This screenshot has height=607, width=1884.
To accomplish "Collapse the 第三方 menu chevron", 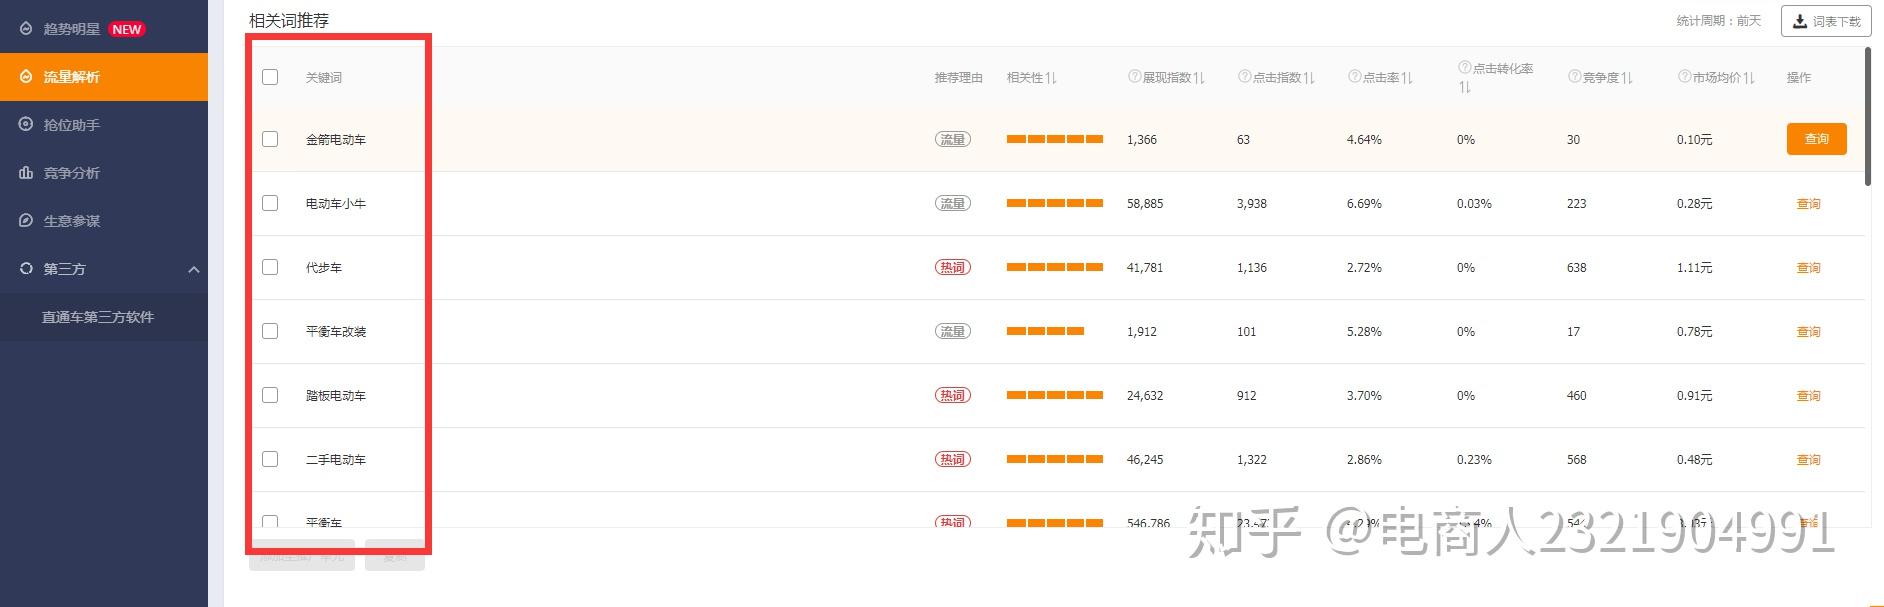I will click(x=194, y=269).
